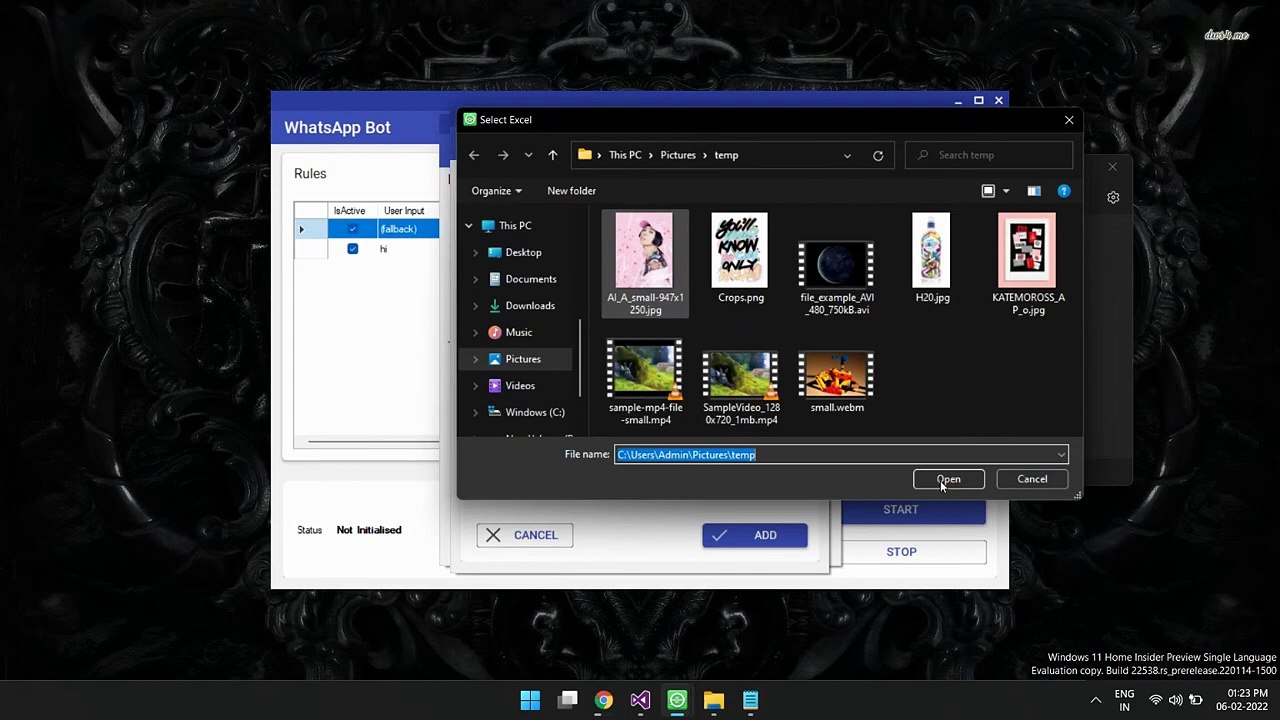Open the settings gear icon

tap(1113, 198)
